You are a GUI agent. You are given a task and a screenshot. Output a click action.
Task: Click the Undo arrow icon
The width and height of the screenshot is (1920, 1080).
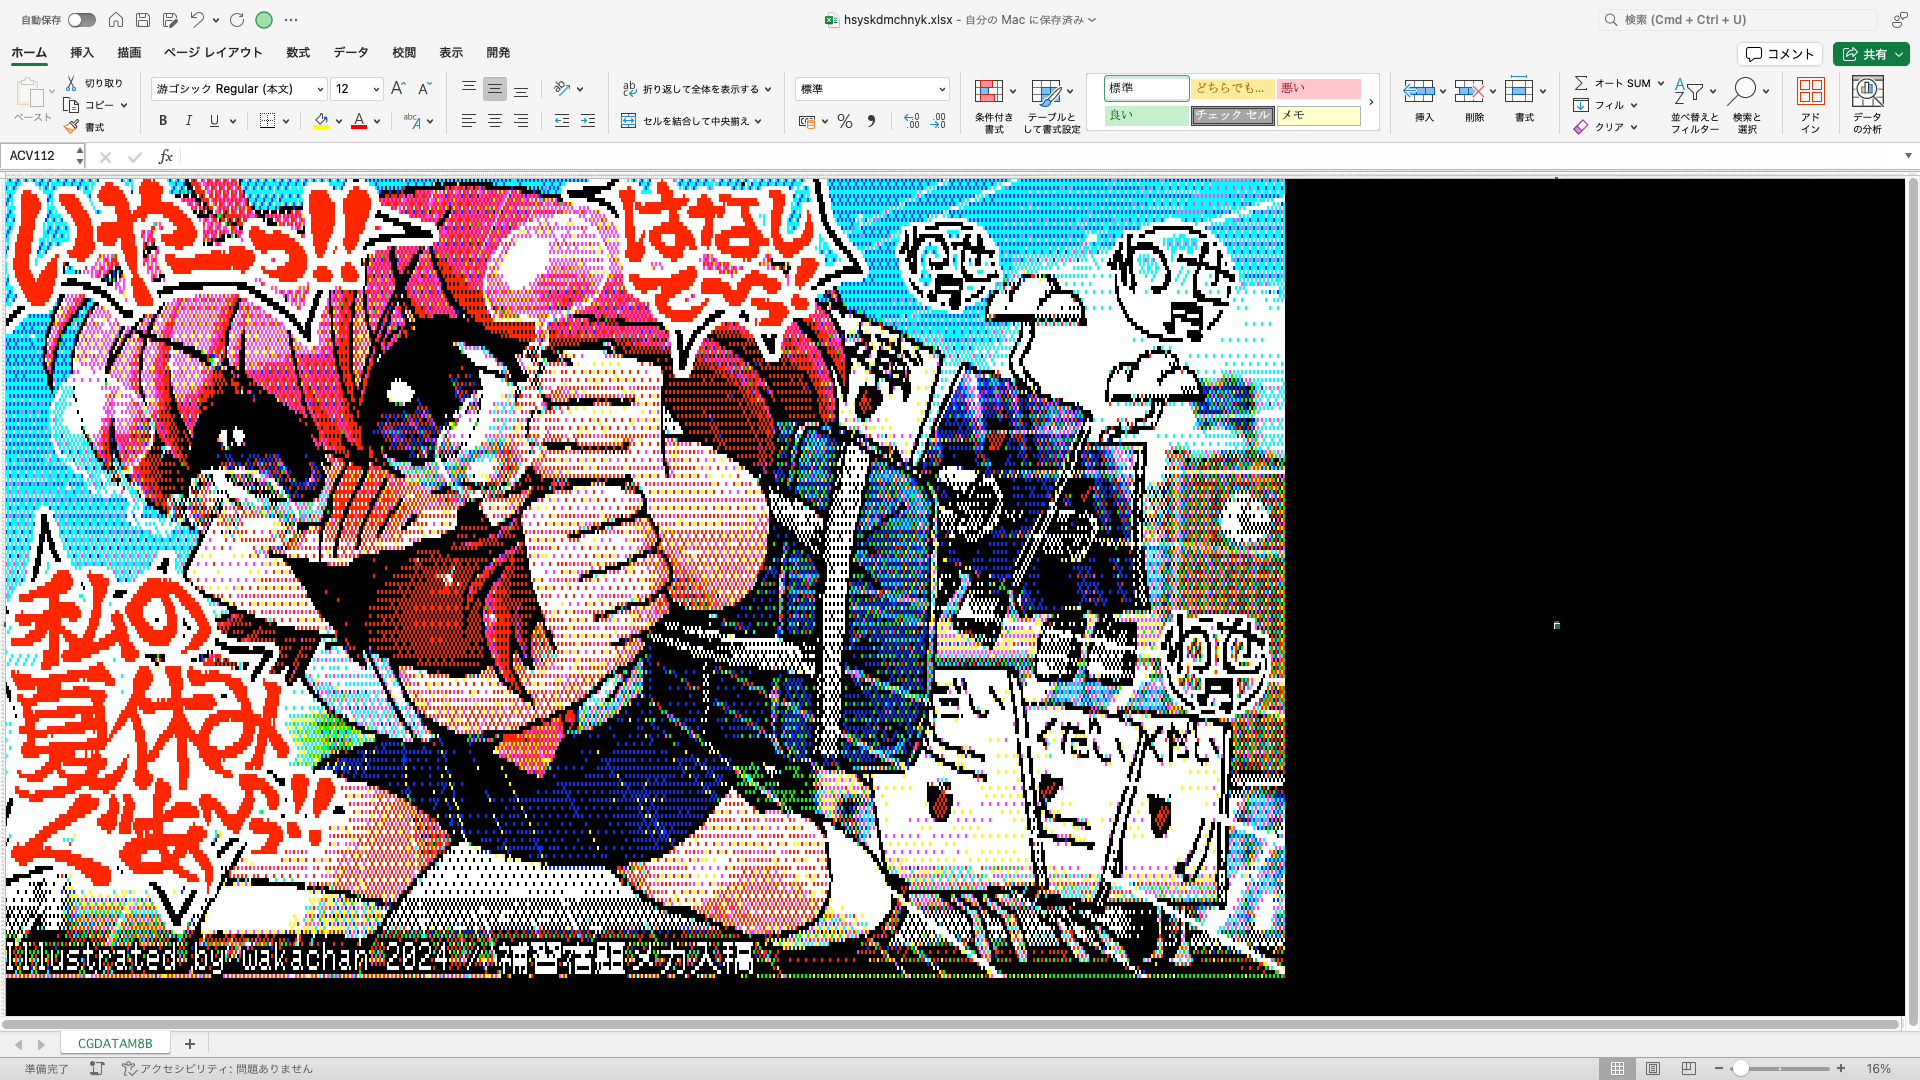tap(197, 20)
